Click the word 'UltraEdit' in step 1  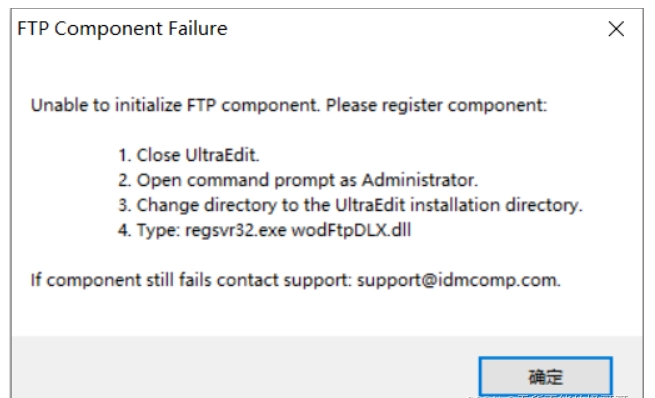point(222,155)
